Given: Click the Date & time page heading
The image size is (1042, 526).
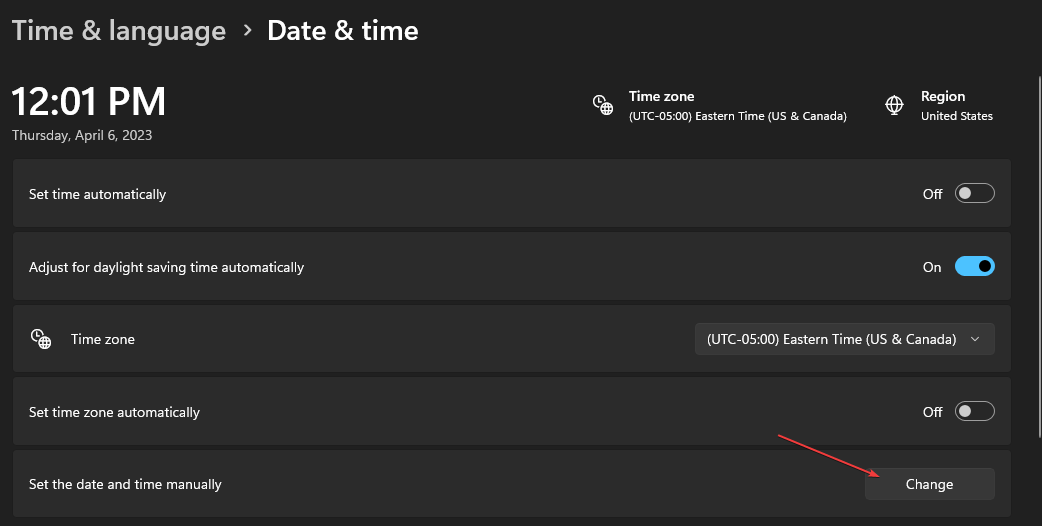Looking at the screenshot, I should pyautogui.click(x=343, y=31).
